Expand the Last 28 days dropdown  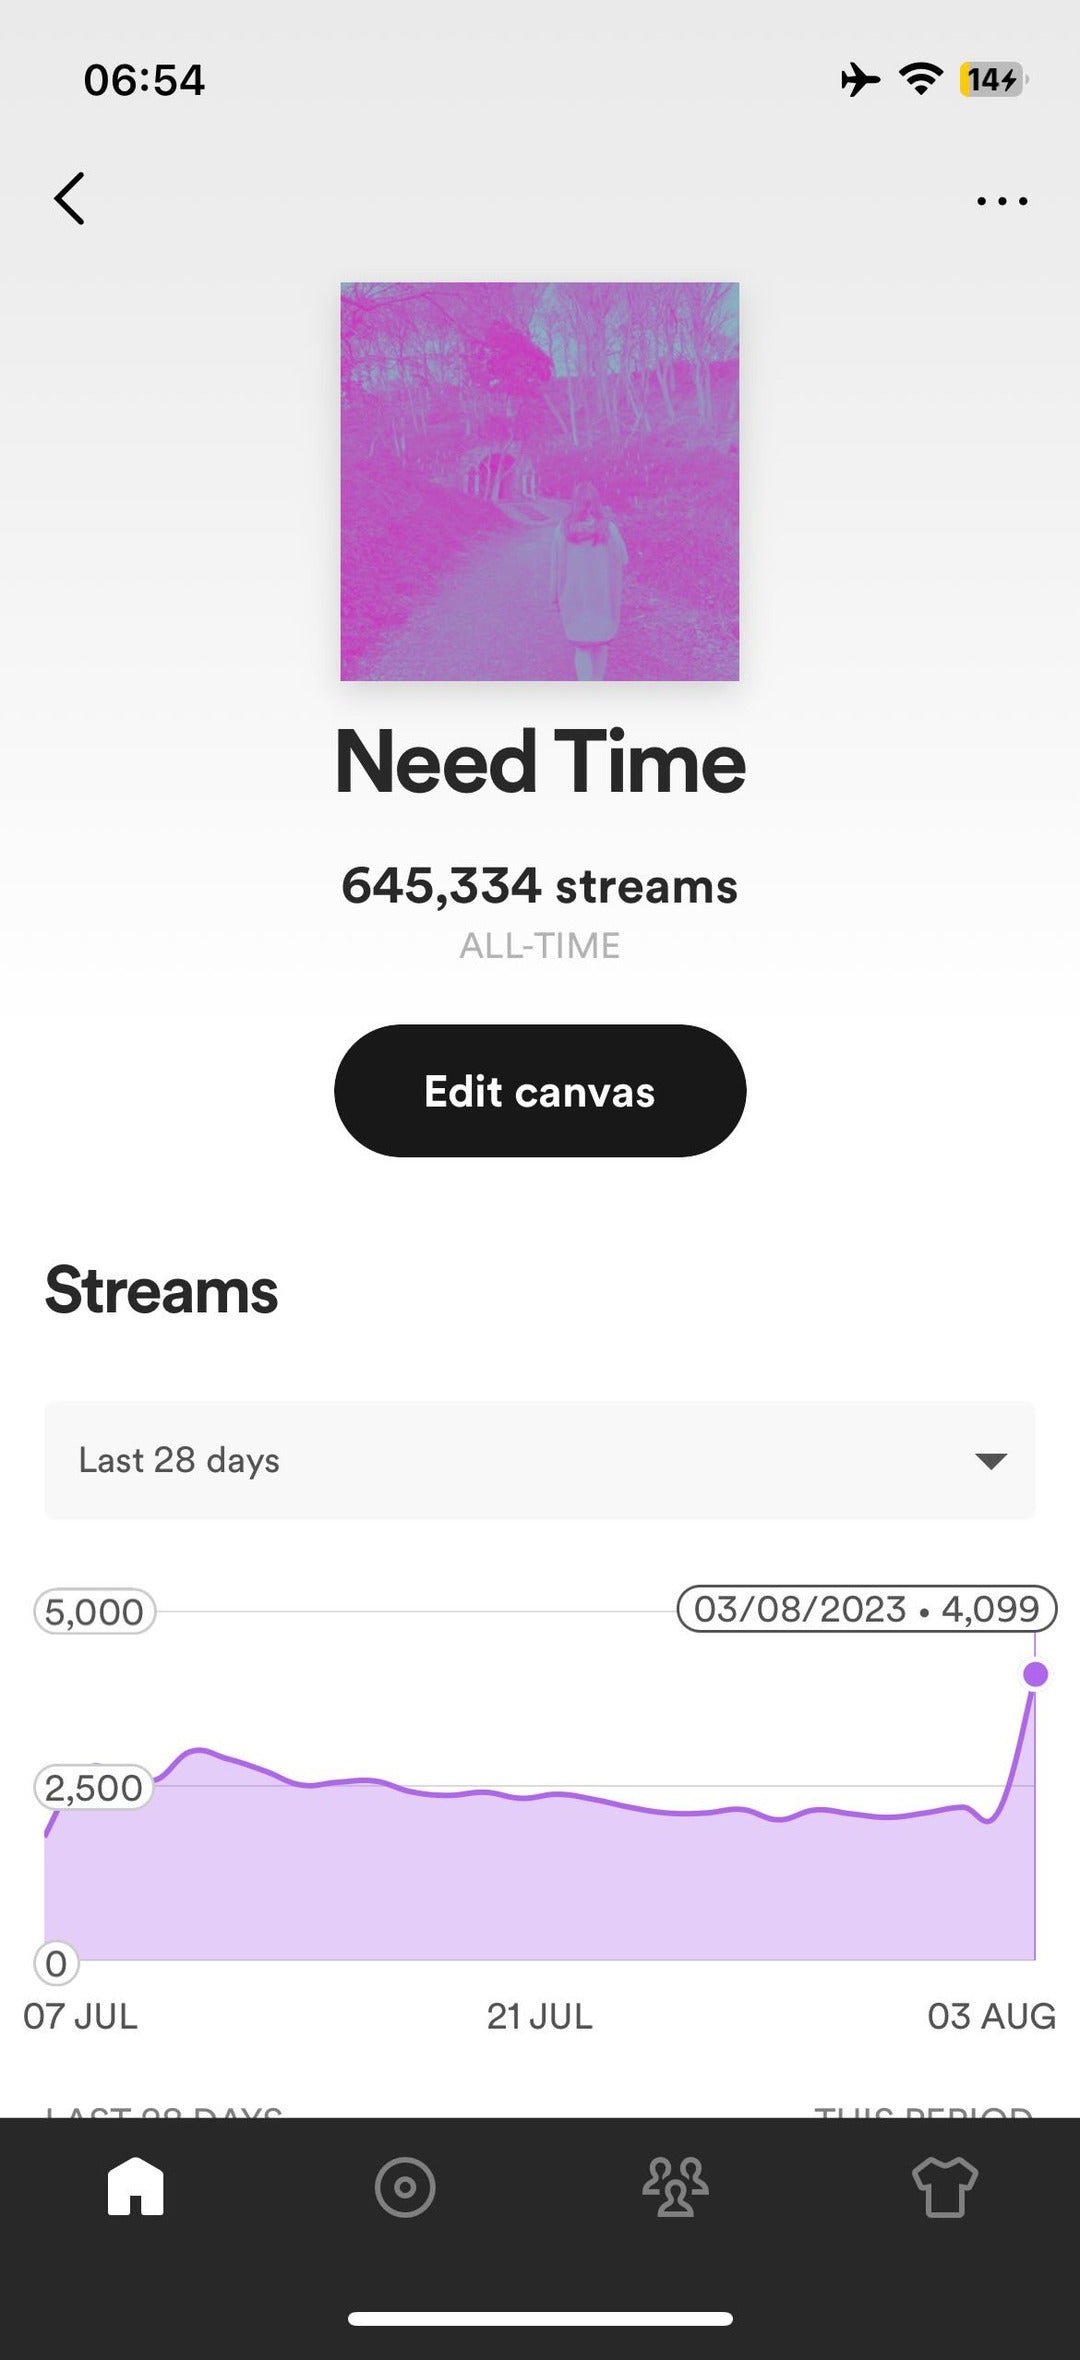tap(540, 1460)
